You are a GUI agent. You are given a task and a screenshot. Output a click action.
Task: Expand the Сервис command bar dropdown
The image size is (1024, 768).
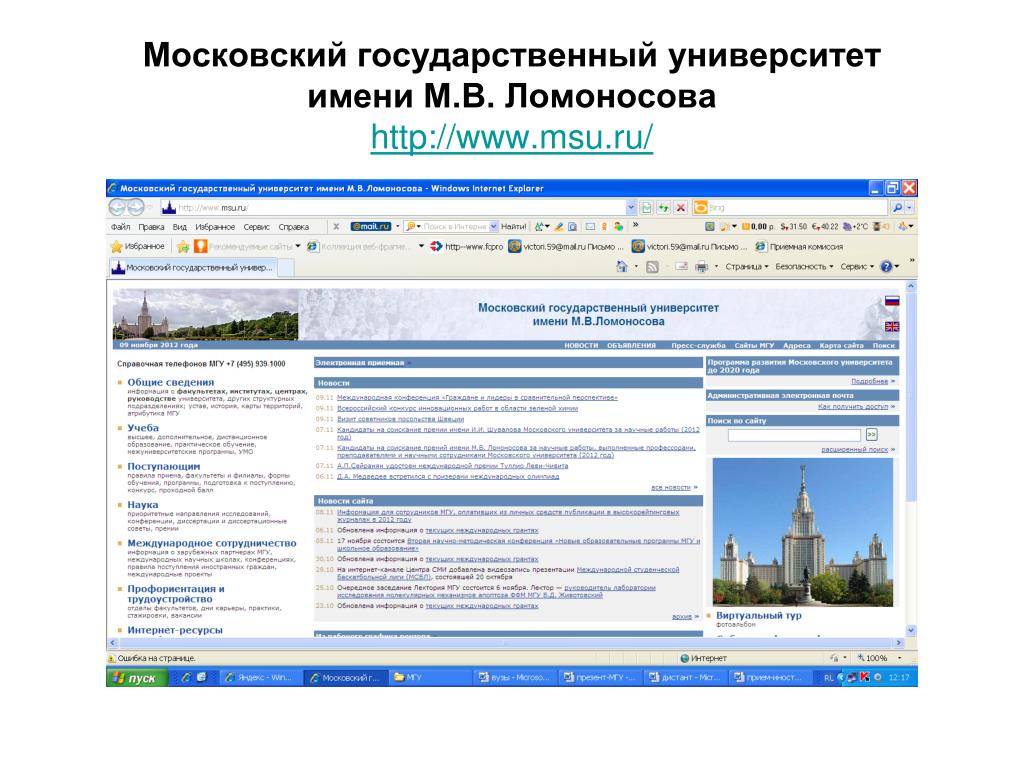point(857,266)
